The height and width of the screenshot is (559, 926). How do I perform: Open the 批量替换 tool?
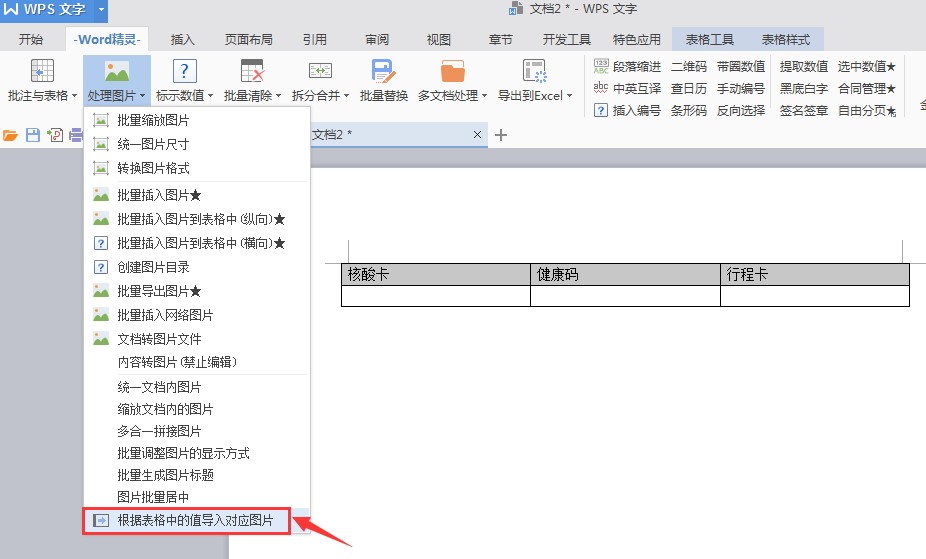point(384,80)
